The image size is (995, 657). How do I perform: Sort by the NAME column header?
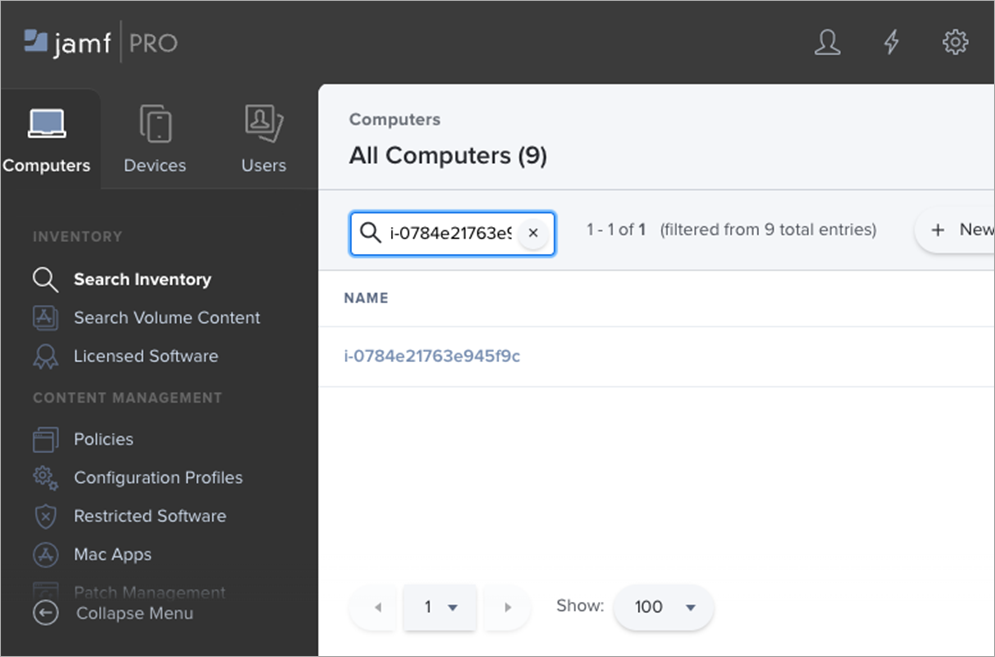coord(366,298)
